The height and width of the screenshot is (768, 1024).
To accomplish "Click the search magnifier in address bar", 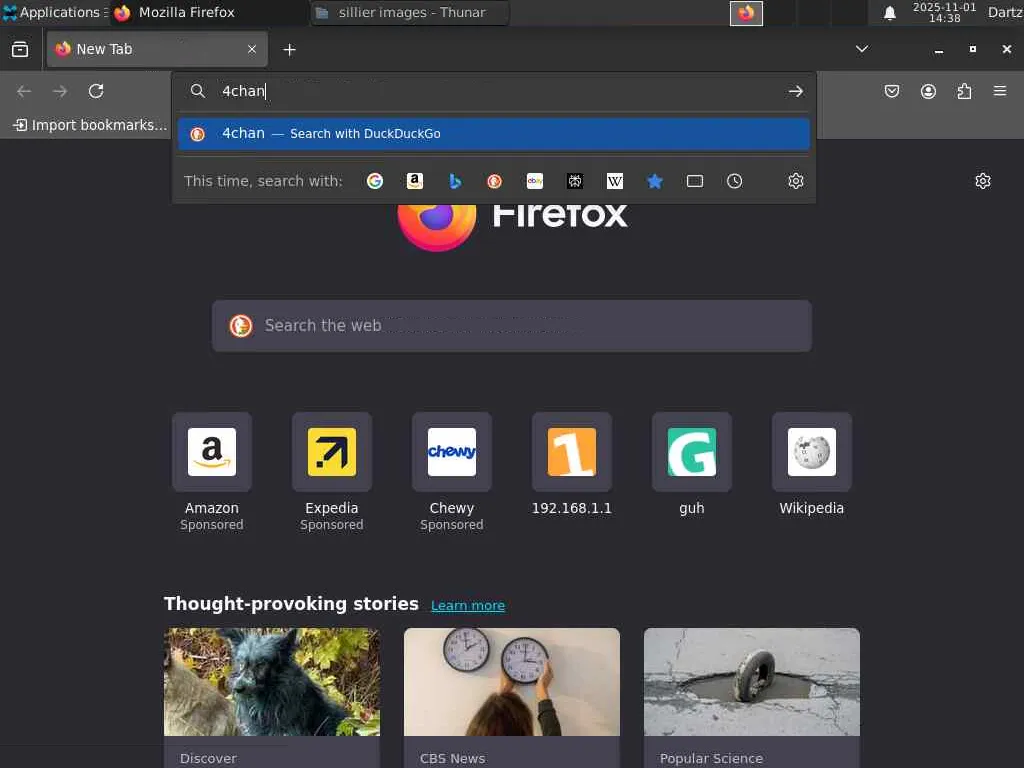I will click(198, 91).
